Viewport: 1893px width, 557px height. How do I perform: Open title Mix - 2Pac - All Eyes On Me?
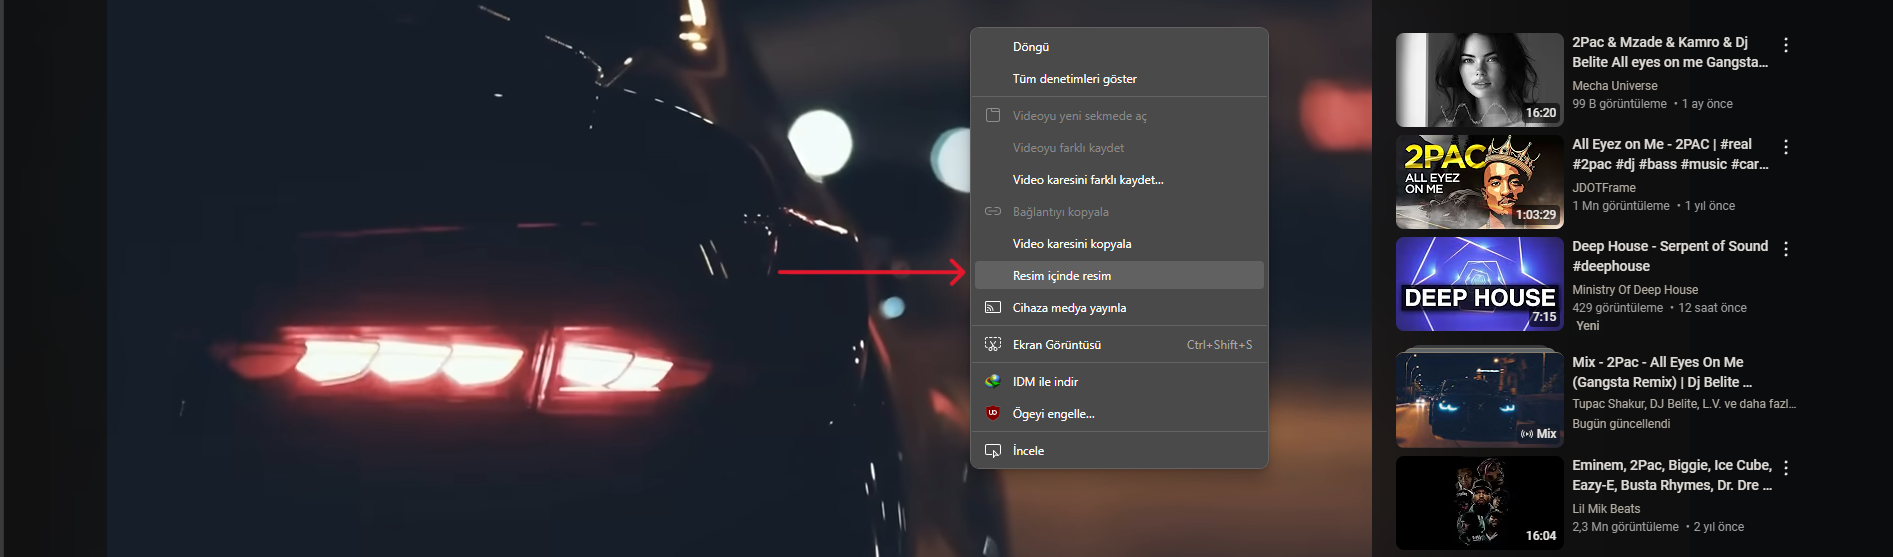click(x=1662, y=372)
